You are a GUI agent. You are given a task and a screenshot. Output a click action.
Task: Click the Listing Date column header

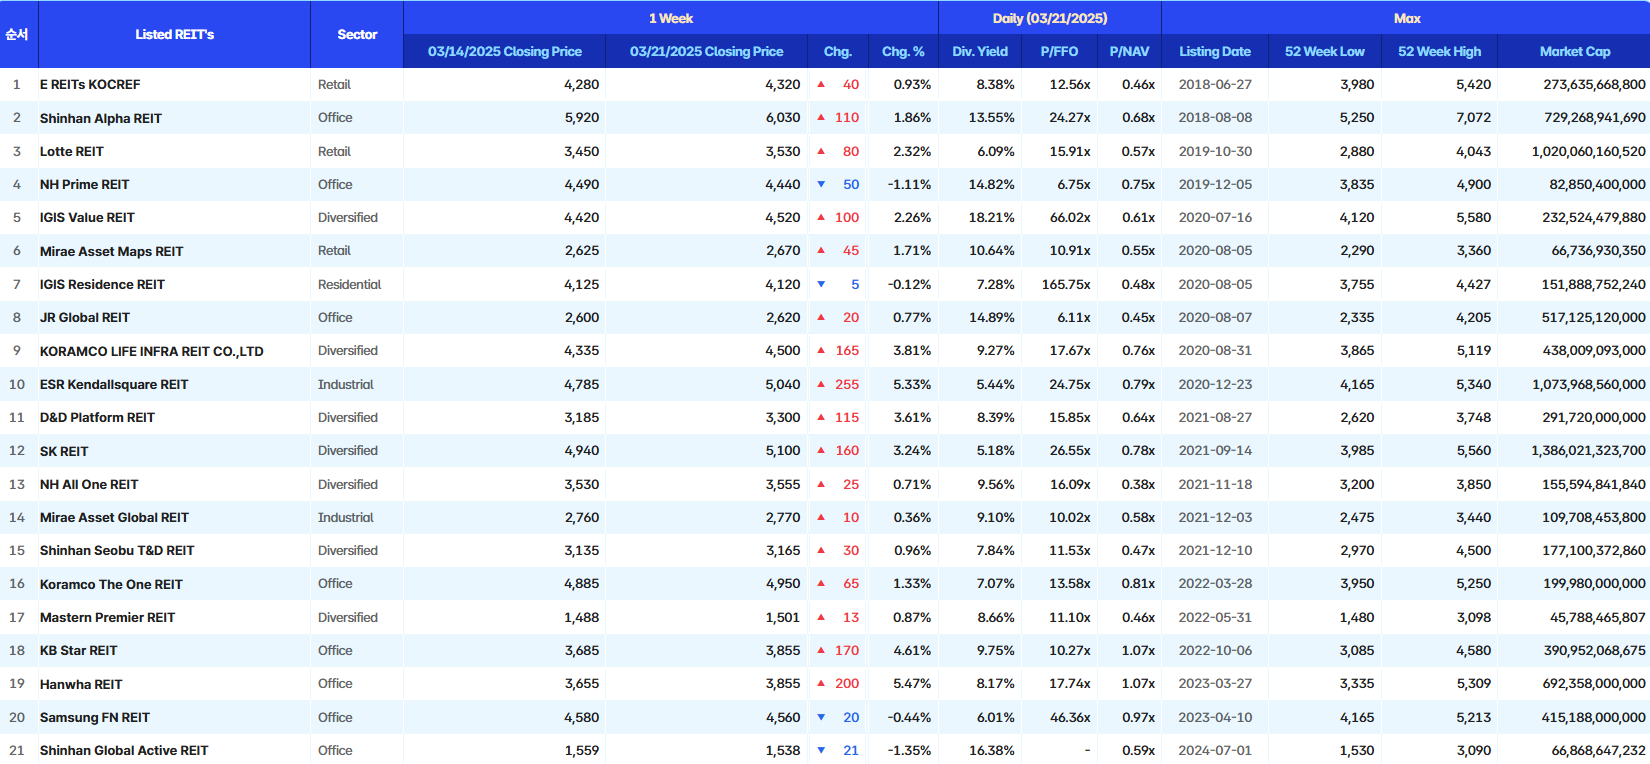pos(1215,51)
